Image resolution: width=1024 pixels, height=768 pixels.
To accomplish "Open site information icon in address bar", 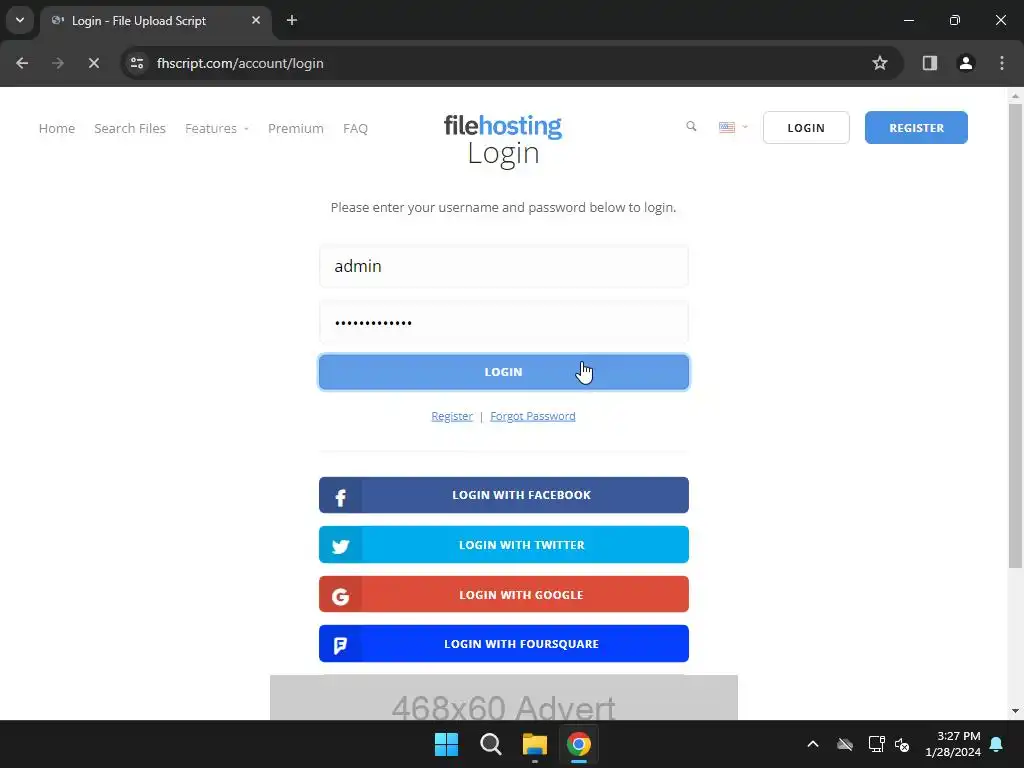I will [137, 63].
